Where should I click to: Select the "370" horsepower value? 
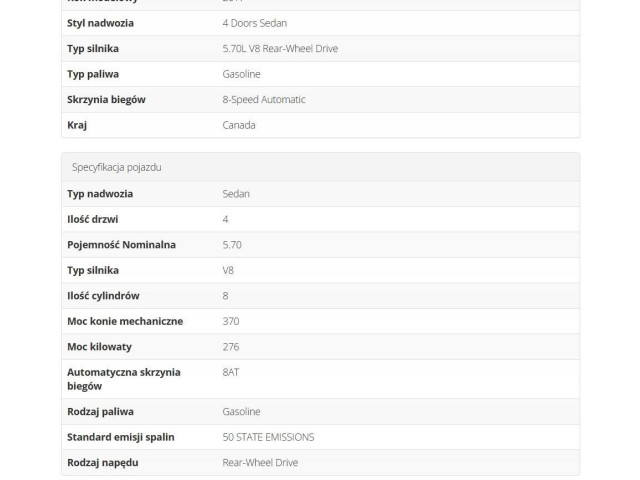click(x=231, y=321)
